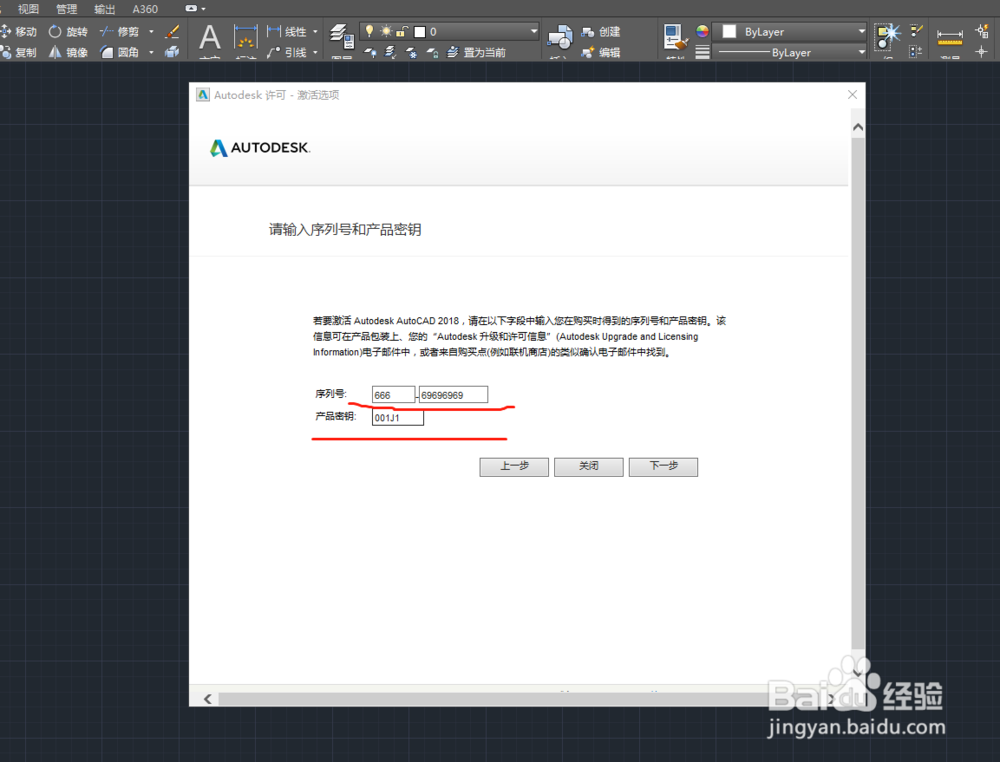Toggle the layer On/Off lightbulb icon
Screen dimensions: 1000x762
coord(369,31)
